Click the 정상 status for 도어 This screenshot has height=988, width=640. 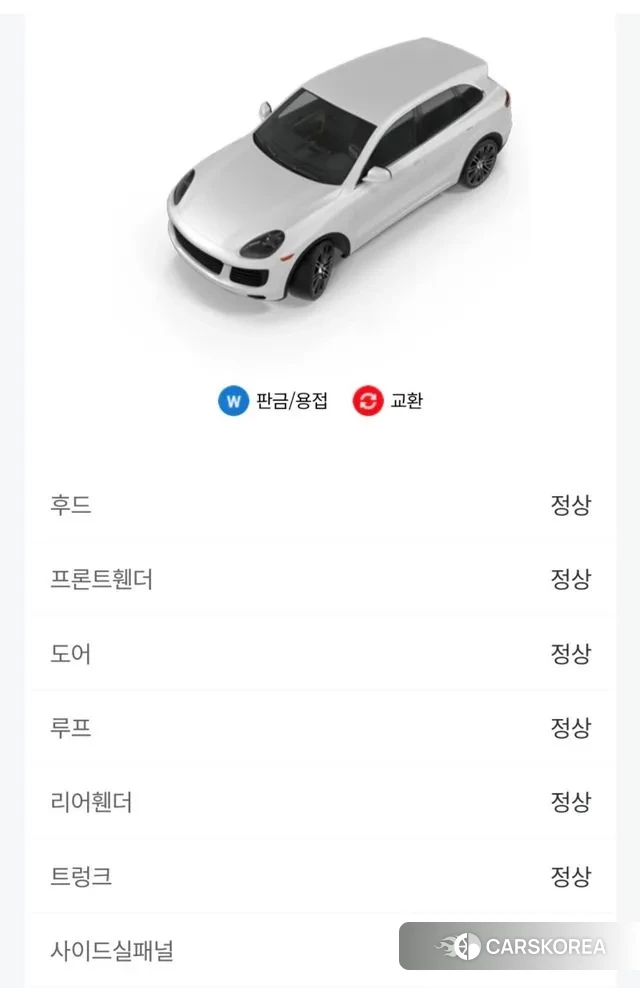(x=570, y=654)
